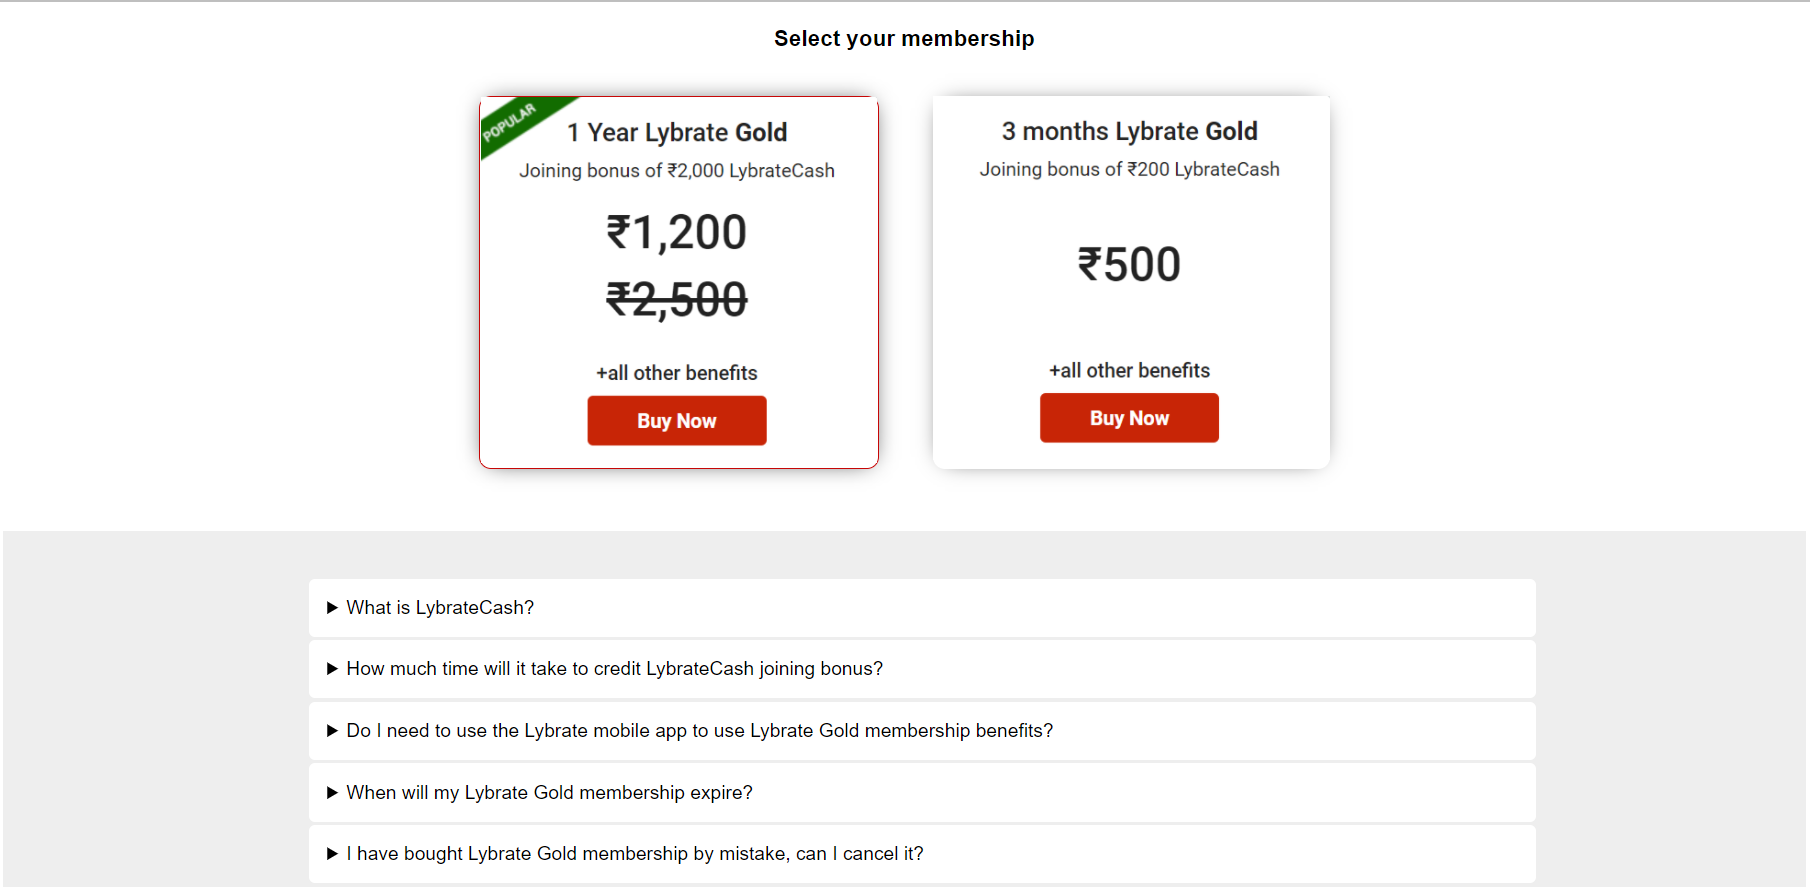The image size is (1810, 887).
Task: Click the arrow icon on the joining bonus credit question
Action: (332, 668)
